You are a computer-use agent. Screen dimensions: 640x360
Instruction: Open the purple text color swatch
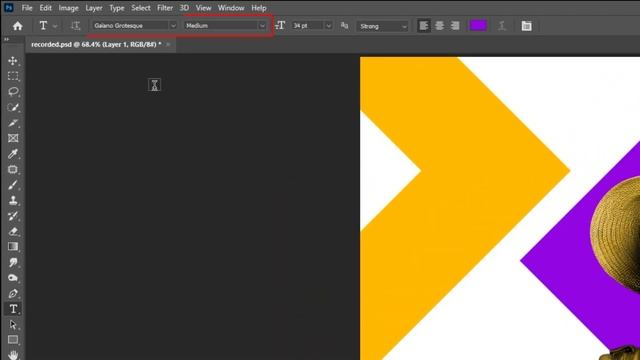tap(478, 26)
